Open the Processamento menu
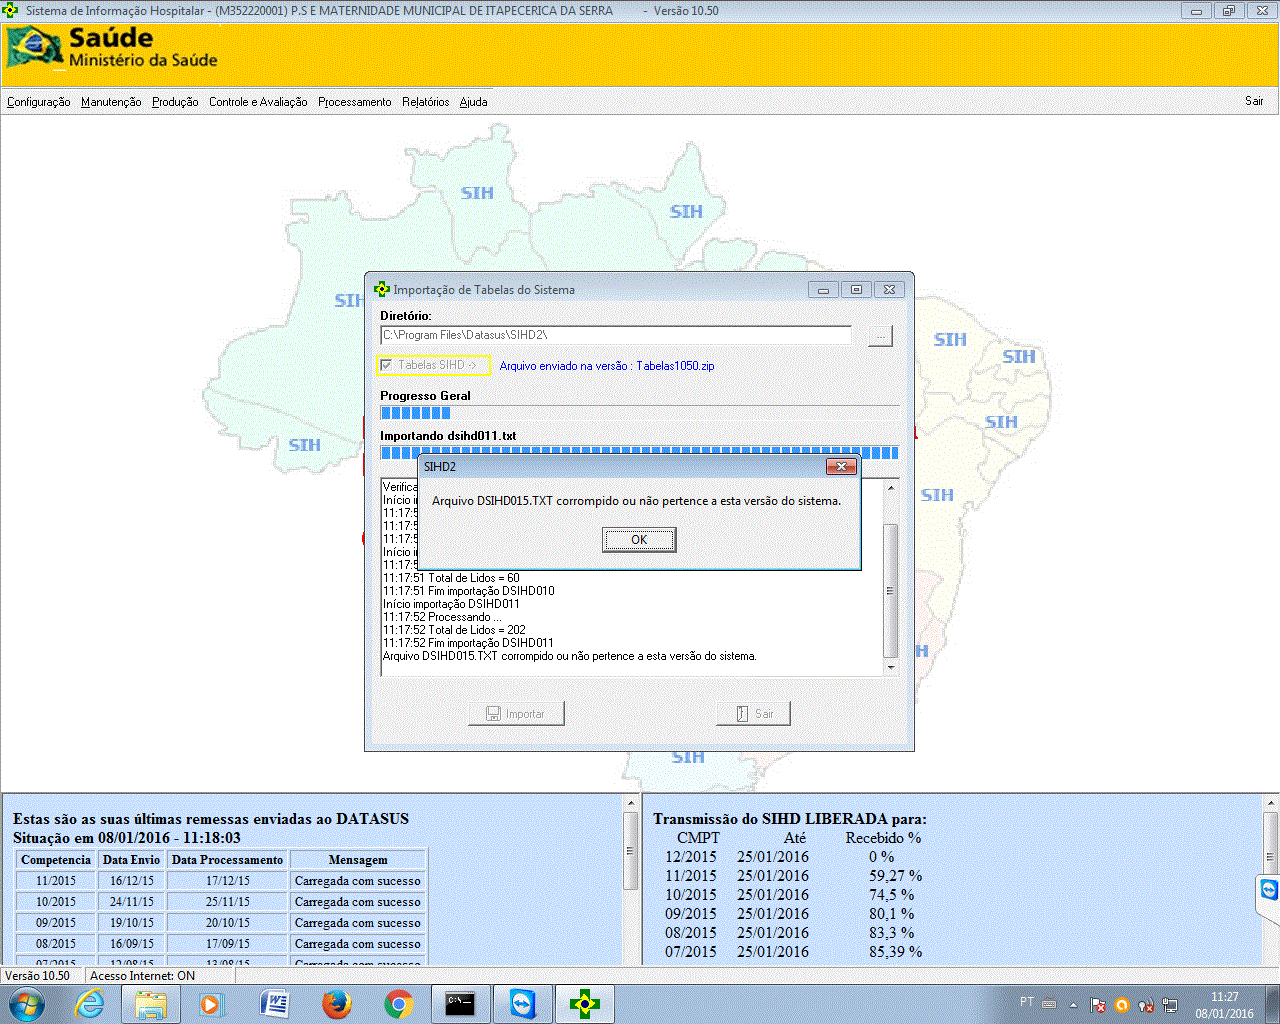The image size is (1280, 1024). (354, 102)
